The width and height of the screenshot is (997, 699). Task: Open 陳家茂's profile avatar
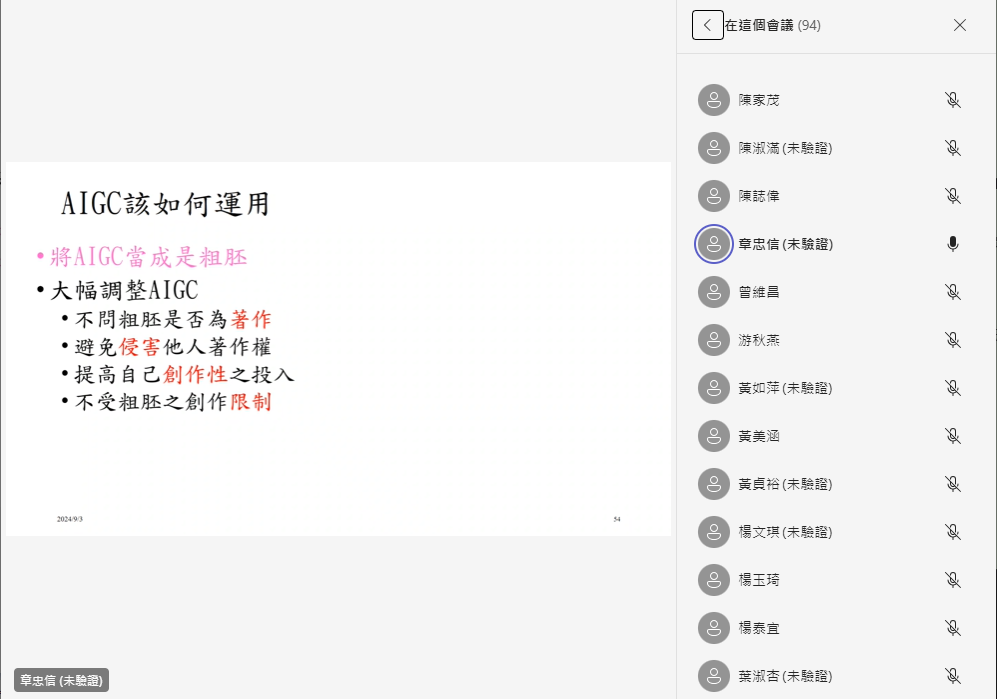point(713,100)
